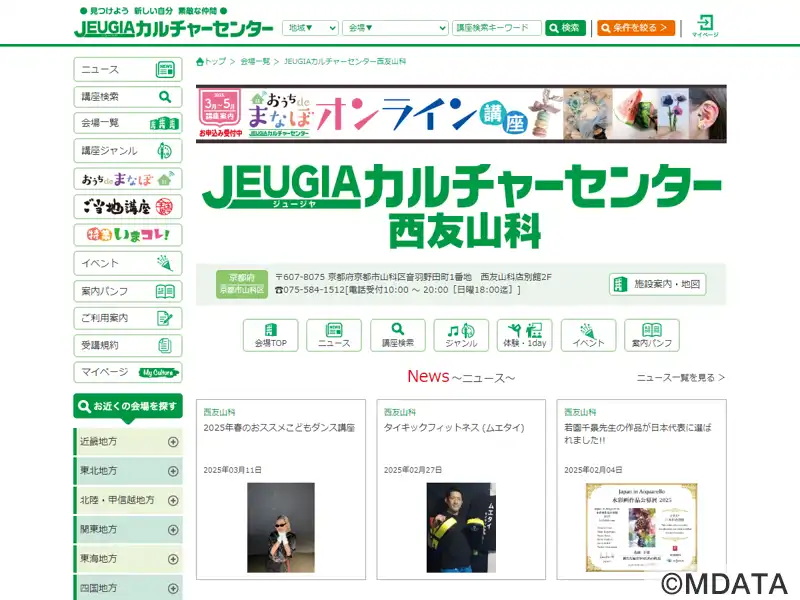Image resolution: width=800 pixels, height=600 pixels.
Task: Expand 東海地方 region
Action: tap(128, 559)
